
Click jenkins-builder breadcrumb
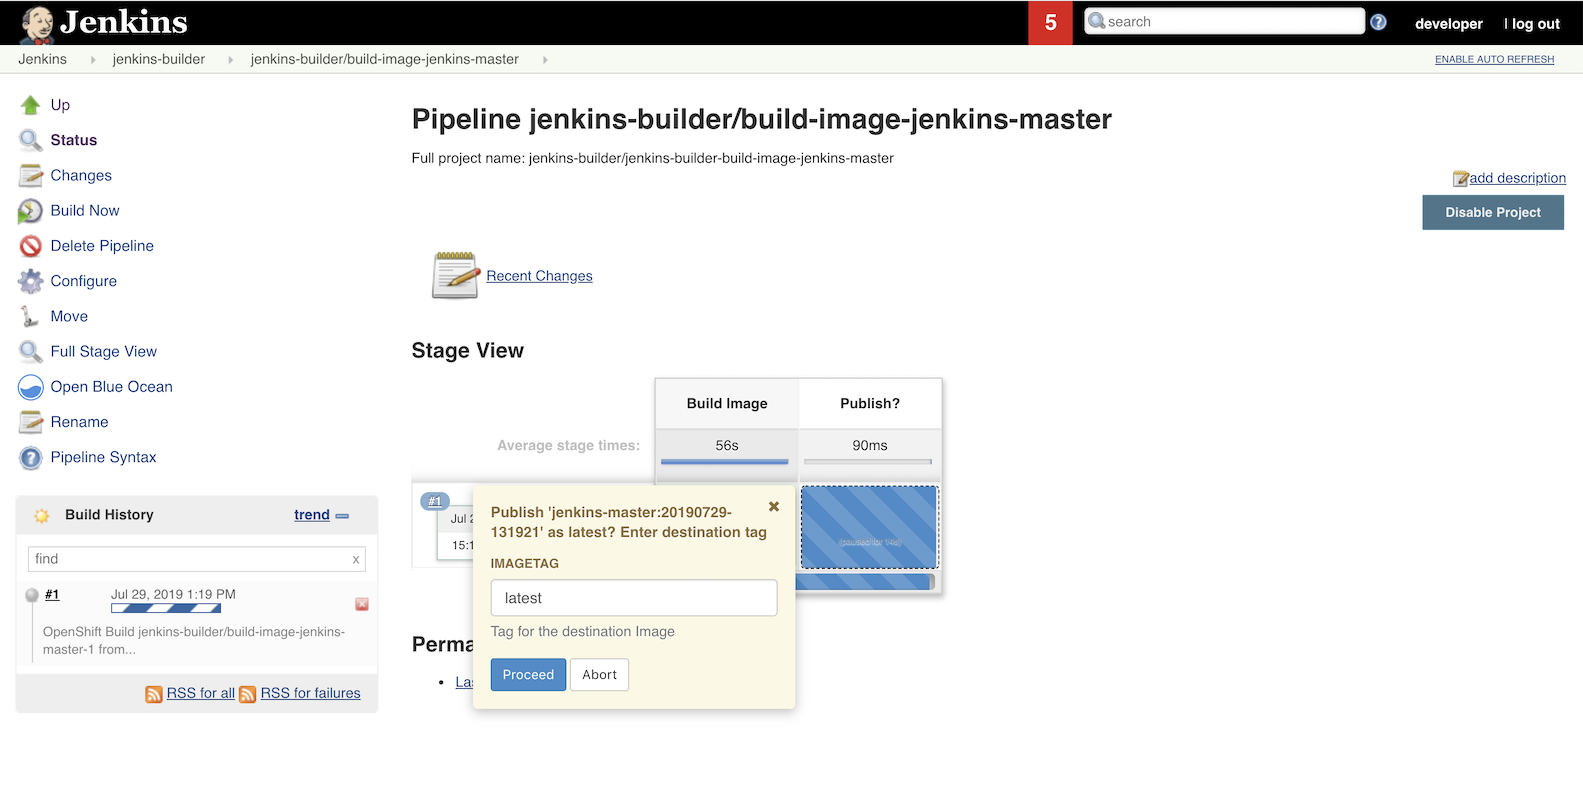coord(159,59)
